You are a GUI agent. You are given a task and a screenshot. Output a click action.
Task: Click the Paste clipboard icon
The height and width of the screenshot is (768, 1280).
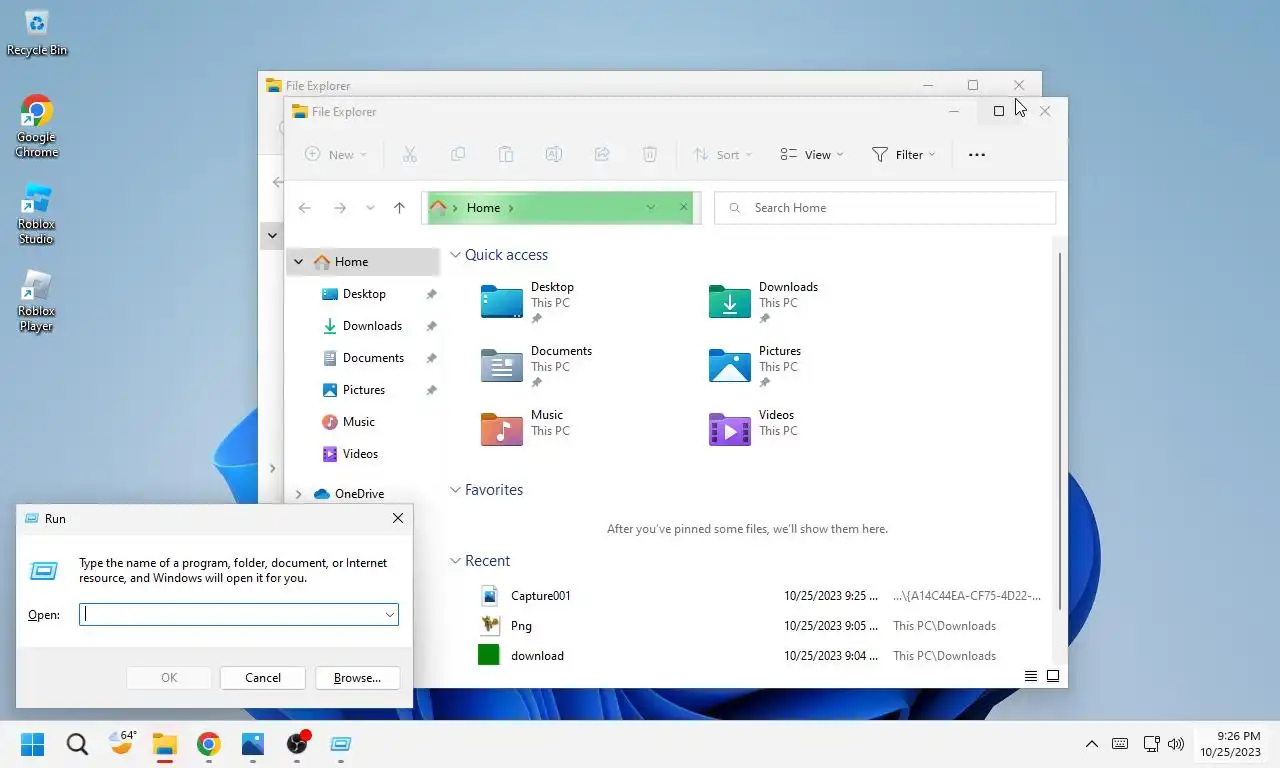coord(506,154)
